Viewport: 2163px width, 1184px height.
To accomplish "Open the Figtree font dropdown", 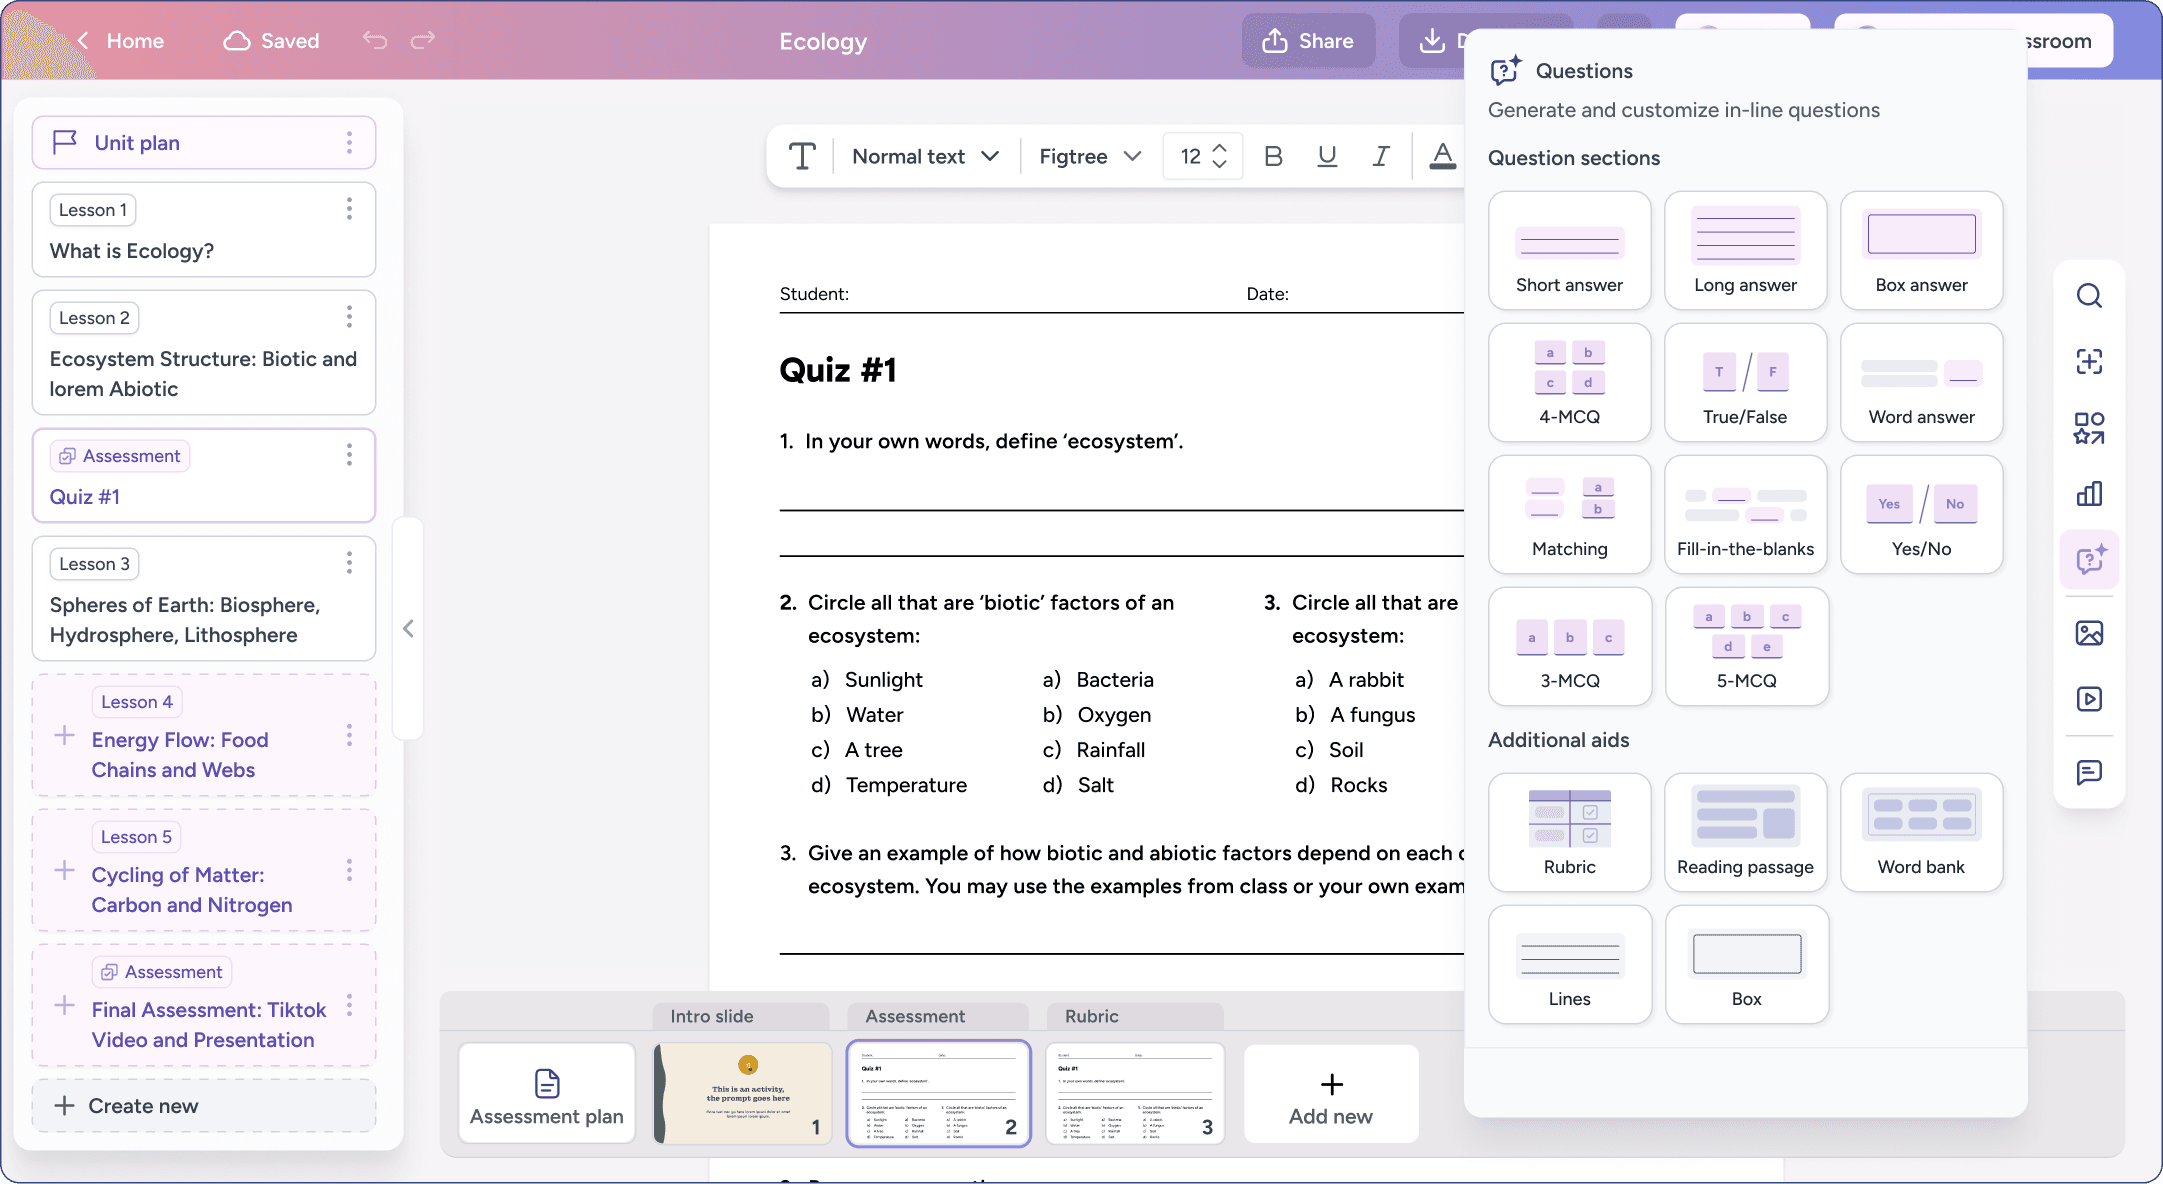I will [x=1089, y=156].
